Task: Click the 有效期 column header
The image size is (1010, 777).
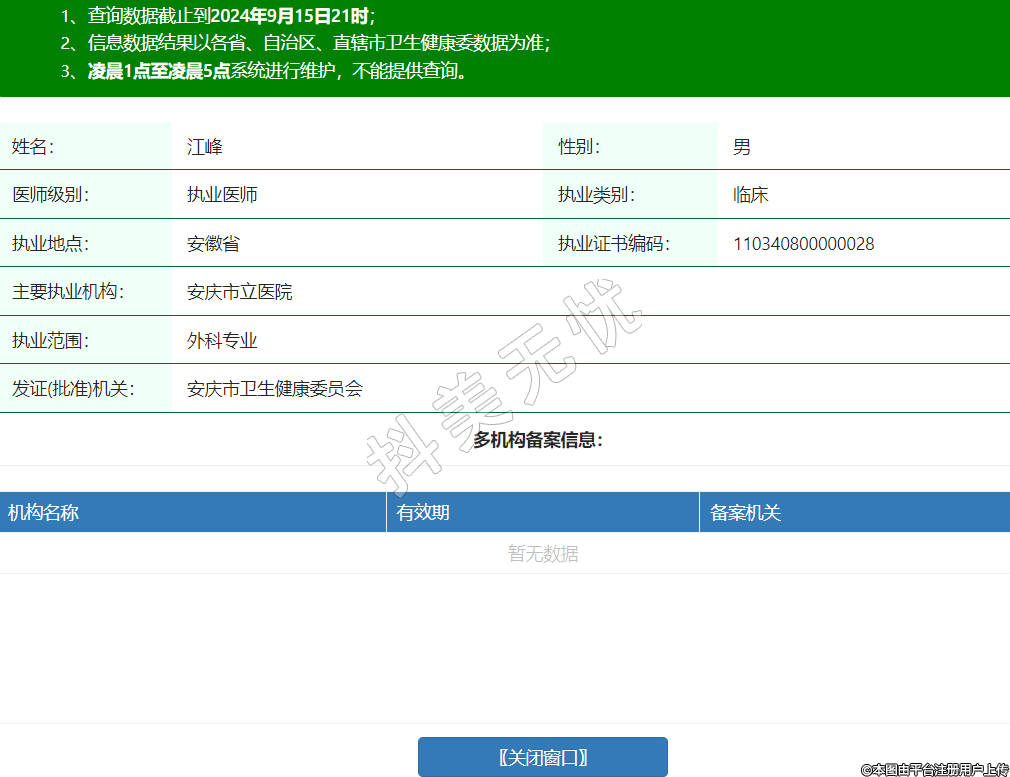Action: click(x=423, y=513)
